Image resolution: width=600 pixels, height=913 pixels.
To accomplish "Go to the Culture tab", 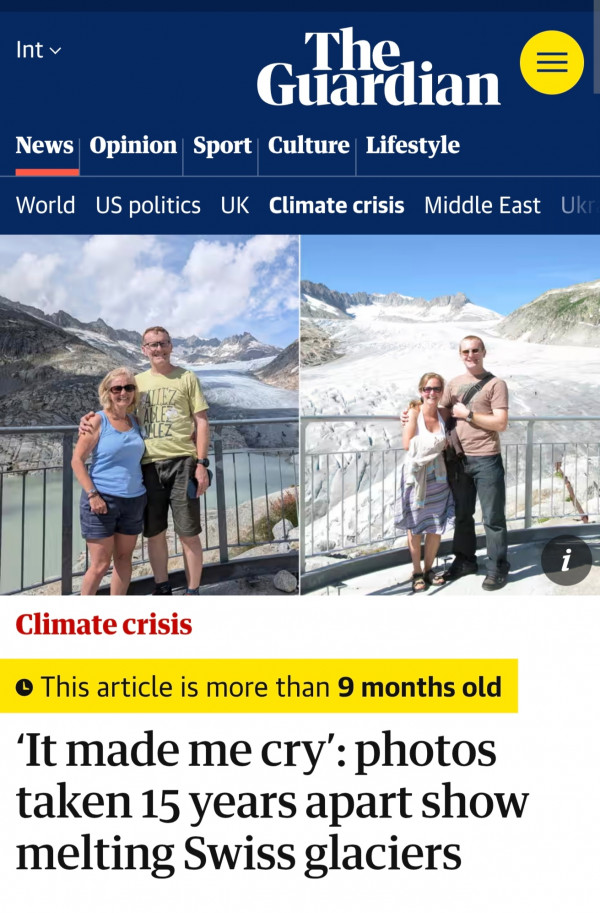I will pos(308,145).
